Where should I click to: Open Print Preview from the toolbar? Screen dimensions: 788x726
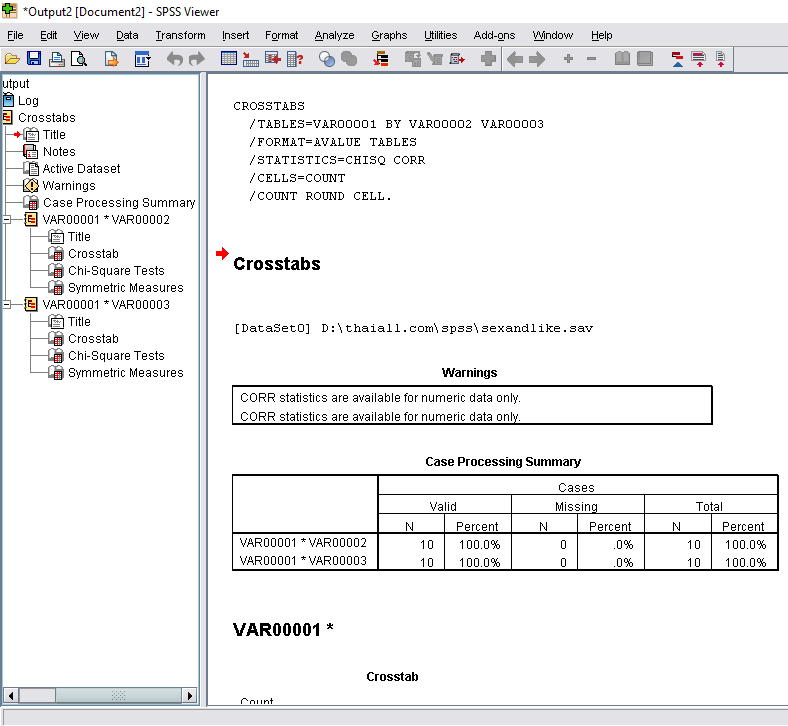[x=78, y=59]
